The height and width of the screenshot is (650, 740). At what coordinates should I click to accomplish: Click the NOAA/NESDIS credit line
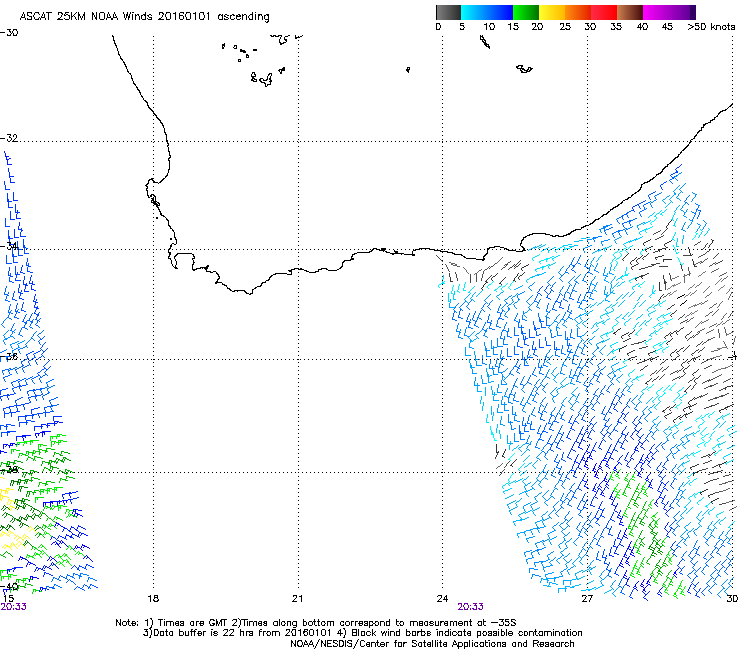(x=432, y=644)
